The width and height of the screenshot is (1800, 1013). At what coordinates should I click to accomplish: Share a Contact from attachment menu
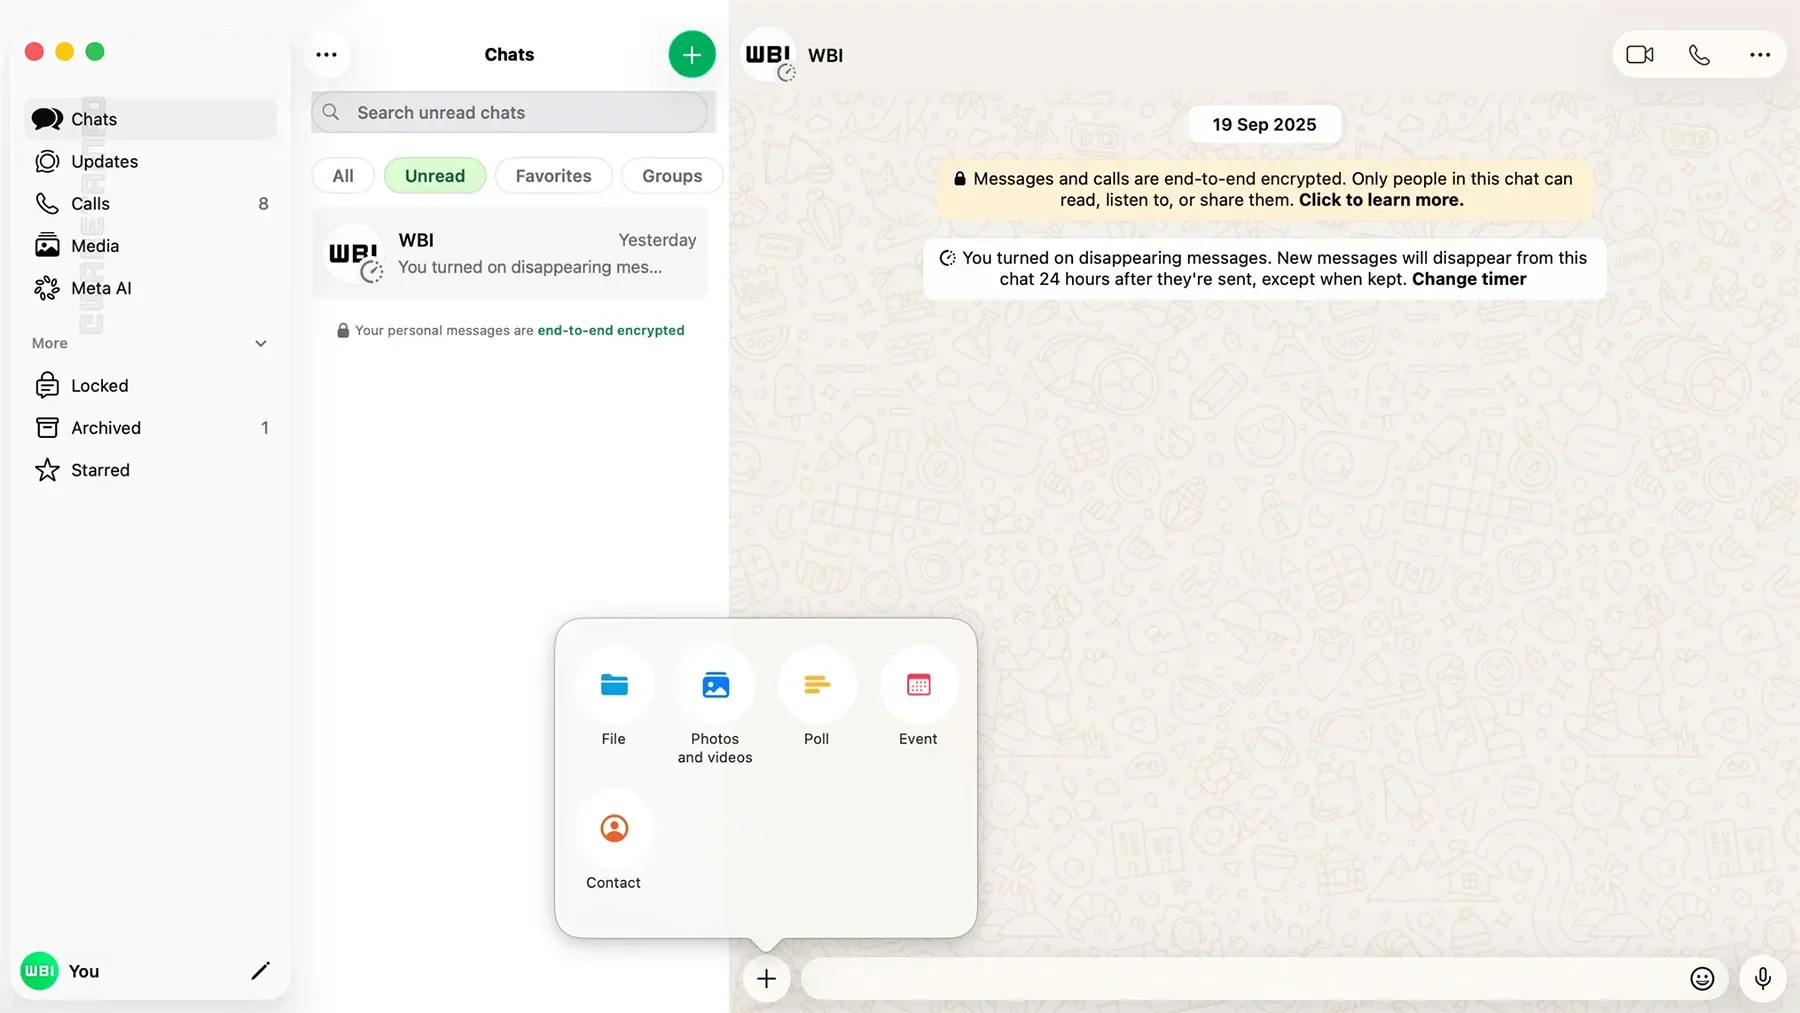click(614, 841)
